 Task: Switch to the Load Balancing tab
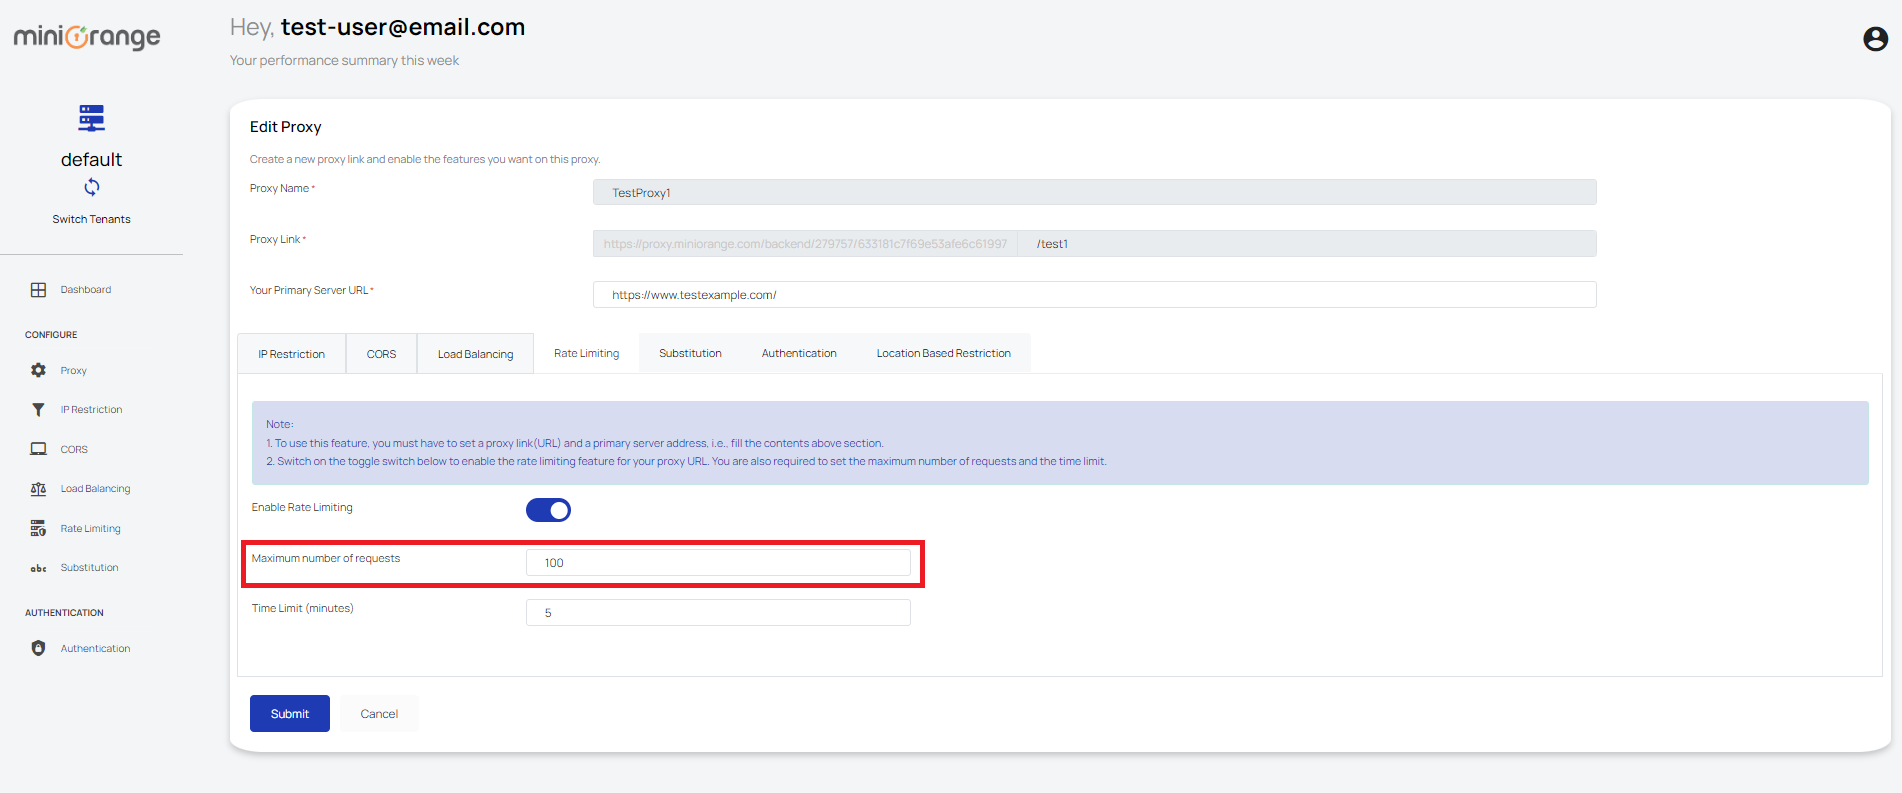click(x=475, y=354)
